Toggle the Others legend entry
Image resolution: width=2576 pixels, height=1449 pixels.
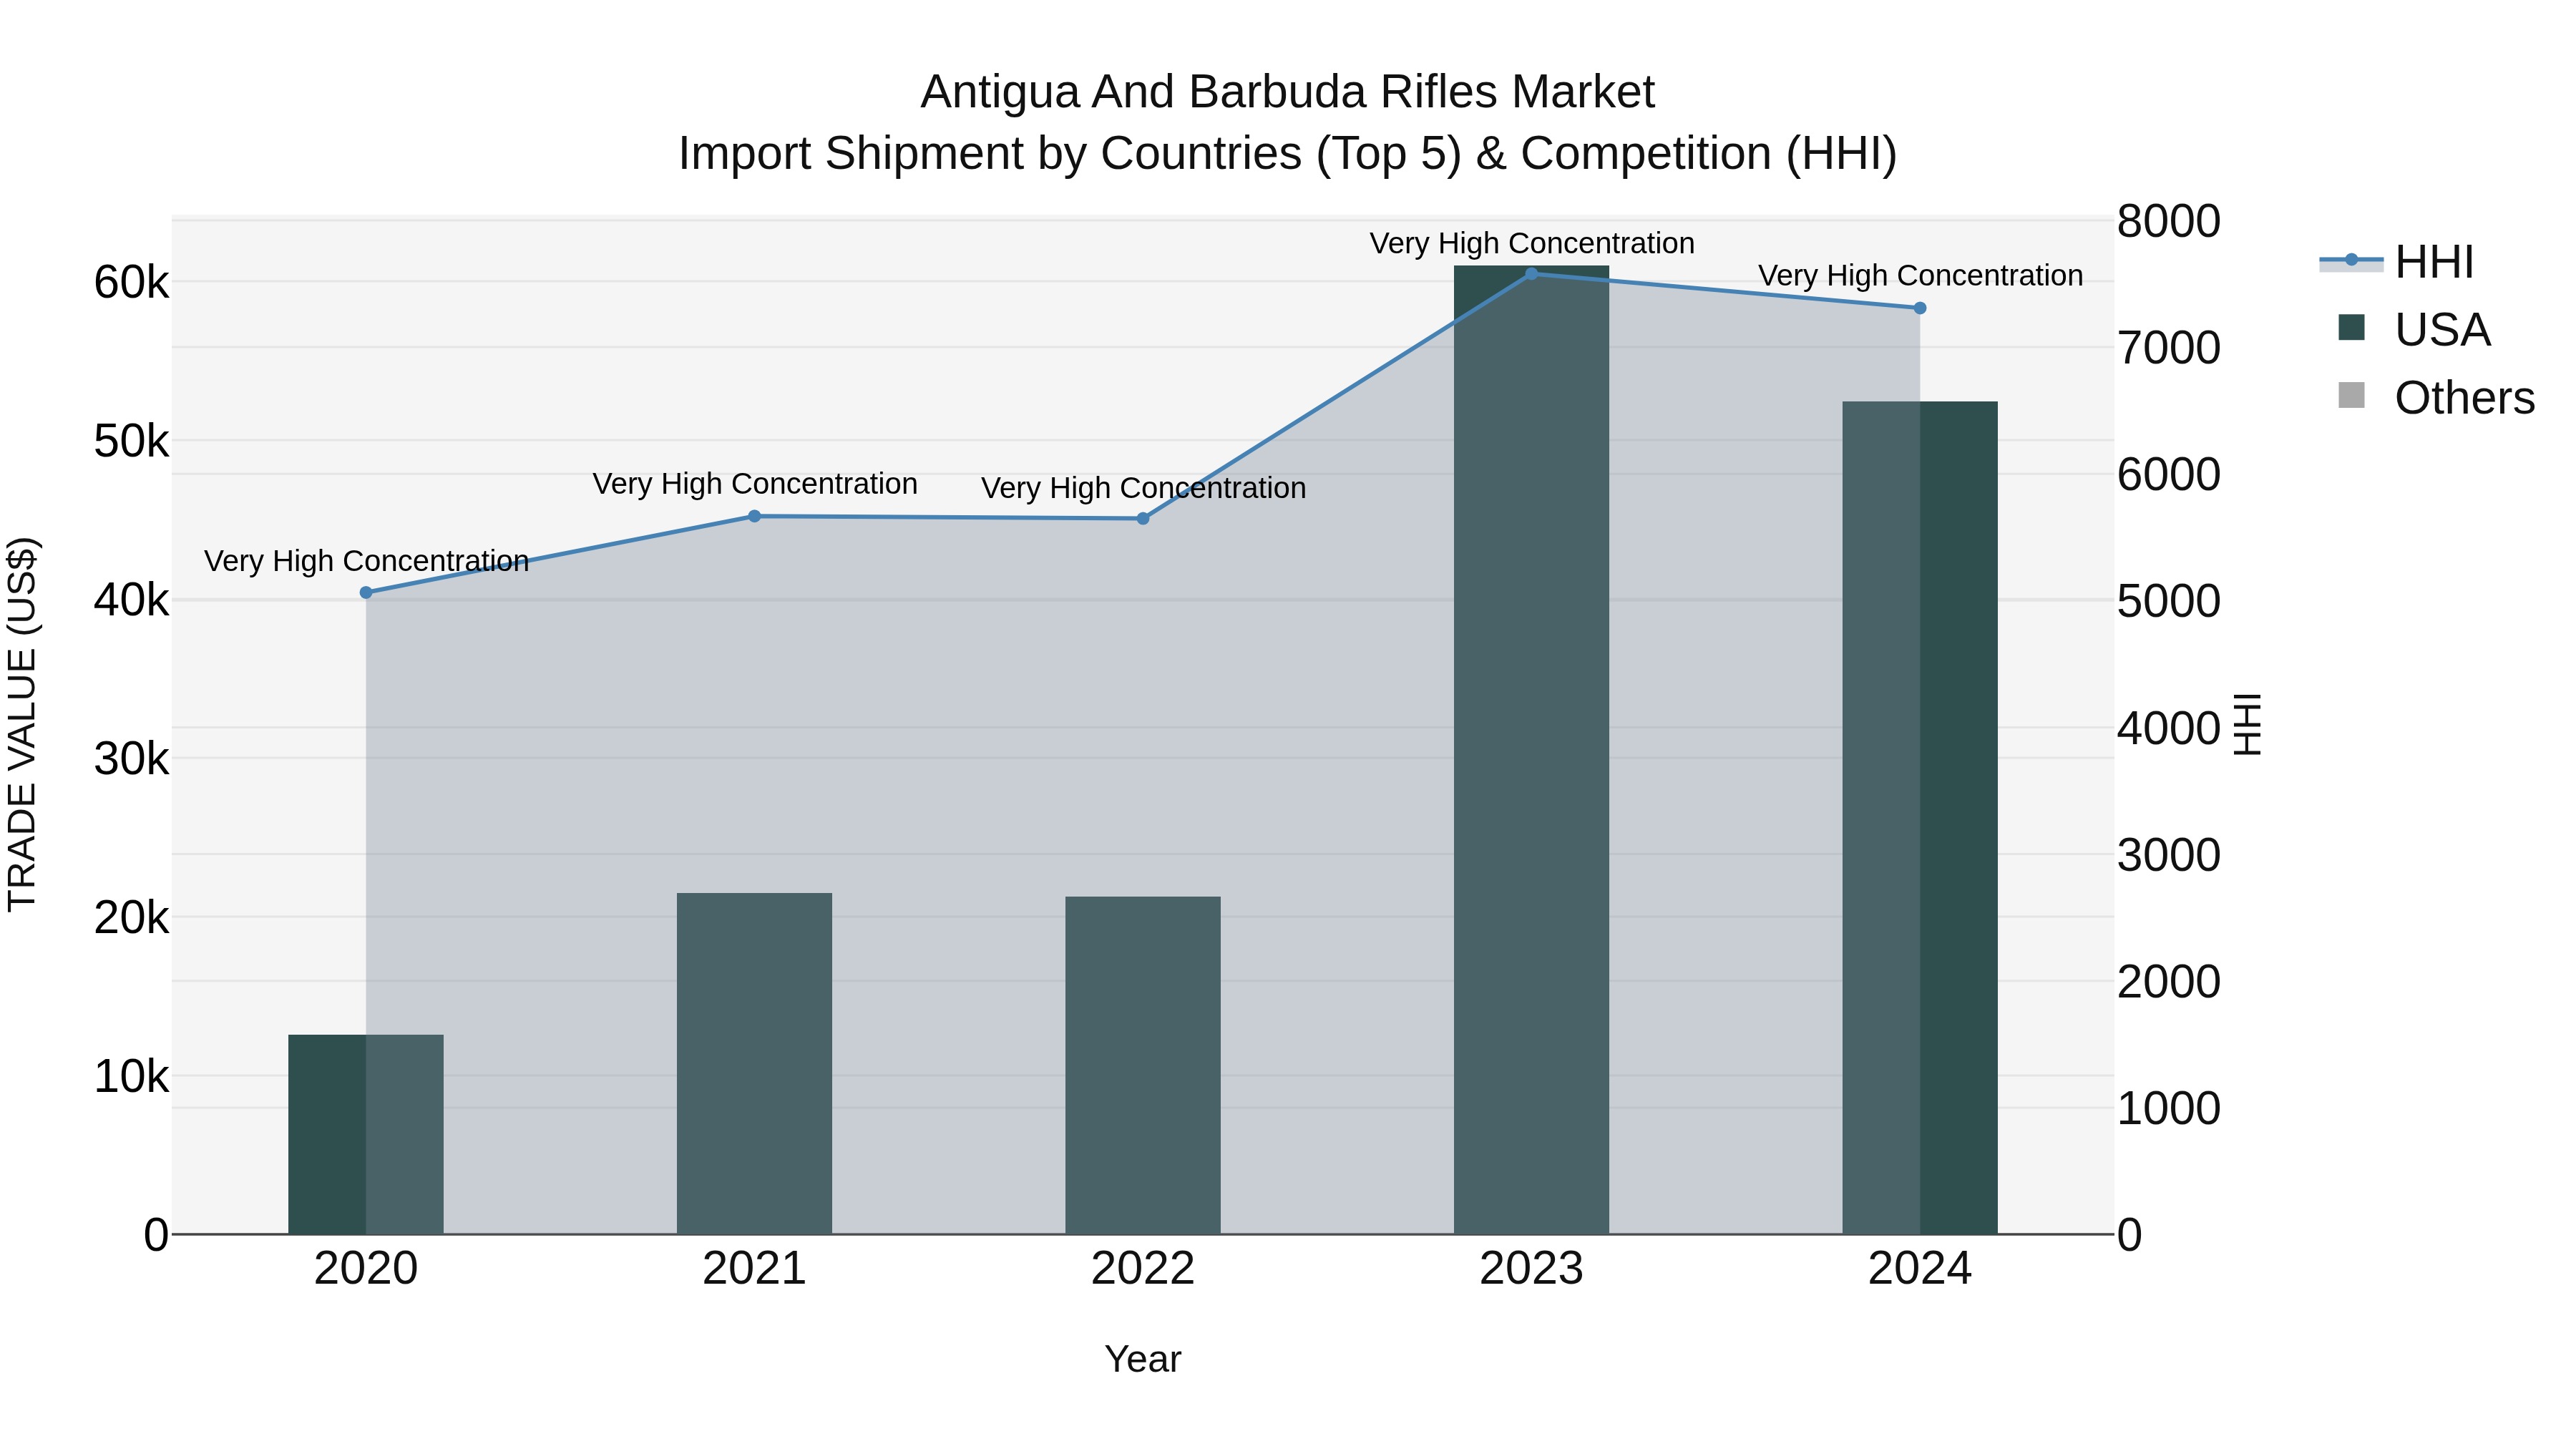pos(2436,398)
